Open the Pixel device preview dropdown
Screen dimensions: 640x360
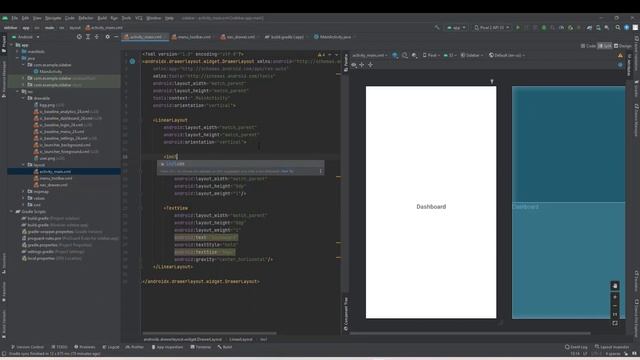click(x=431, y=55)
